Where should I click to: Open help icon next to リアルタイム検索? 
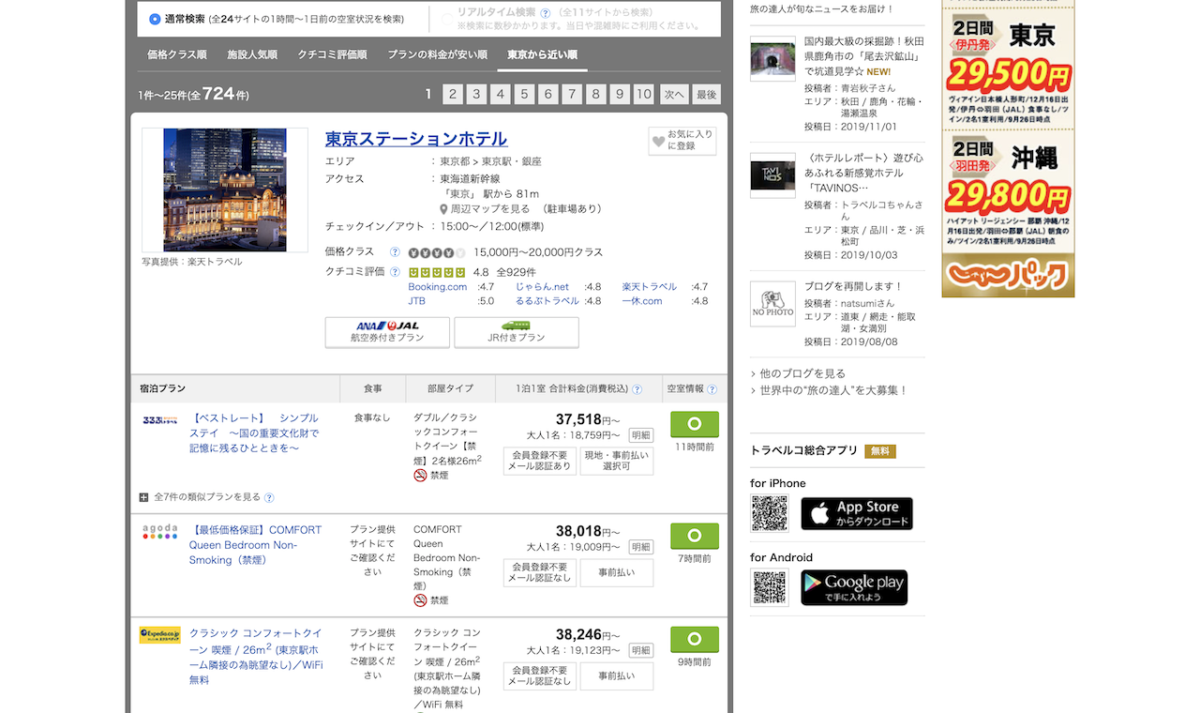(x=546, y=13)
